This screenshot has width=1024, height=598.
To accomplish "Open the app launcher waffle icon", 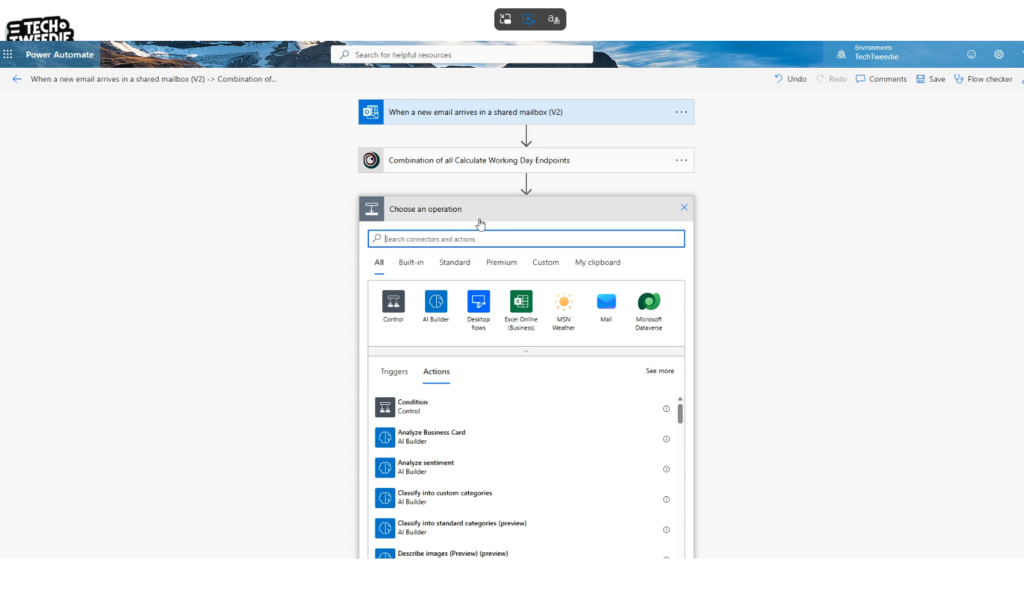I will (8, 55).
